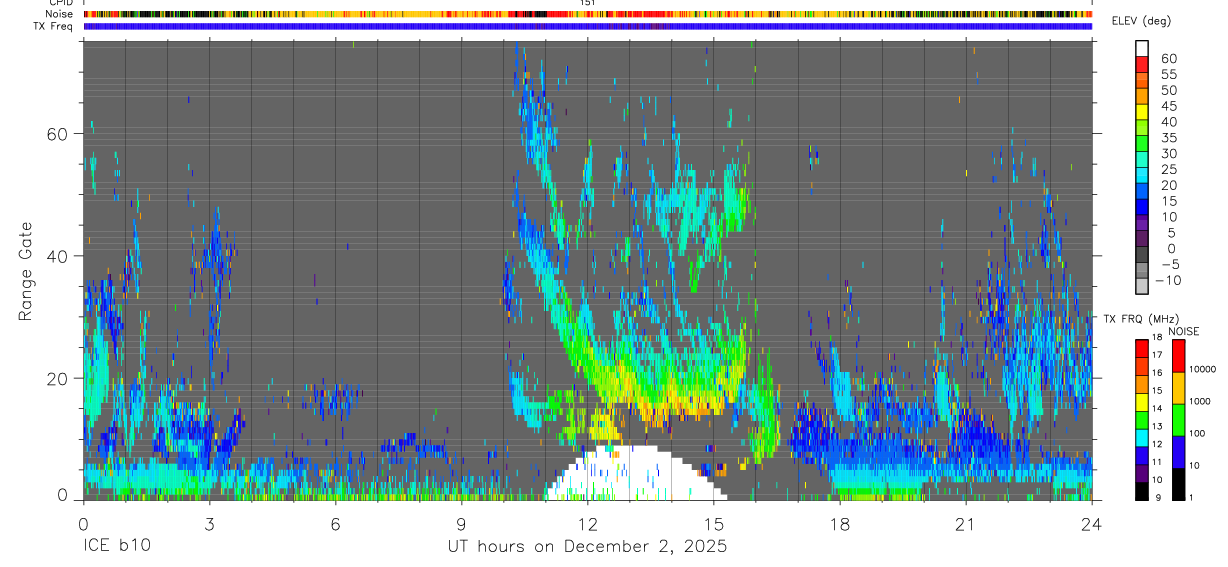The image size is (1228, 567).
Task: Click the black 9–10 MHz TX FRQ swatch
Action: coord(1142,491)
